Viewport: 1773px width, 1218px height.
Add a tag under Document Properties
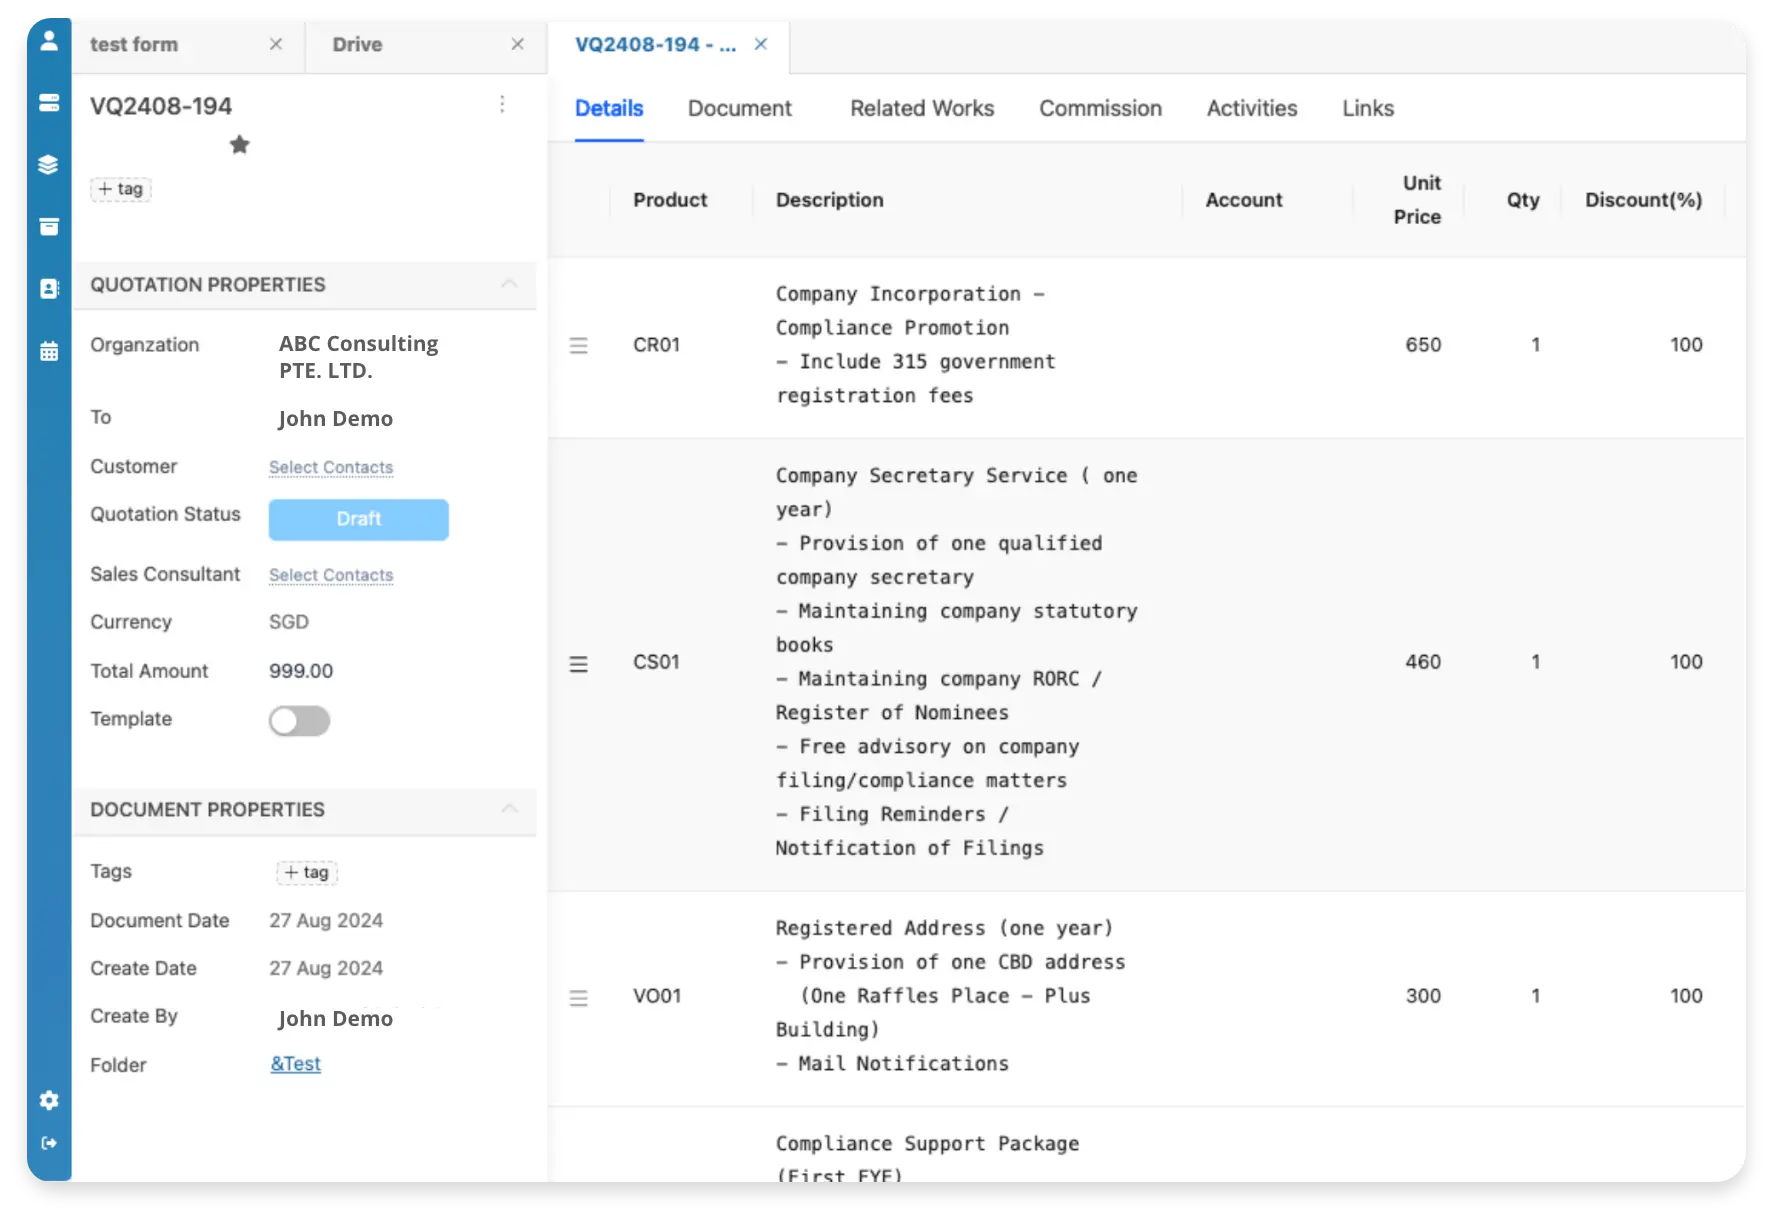307,872
